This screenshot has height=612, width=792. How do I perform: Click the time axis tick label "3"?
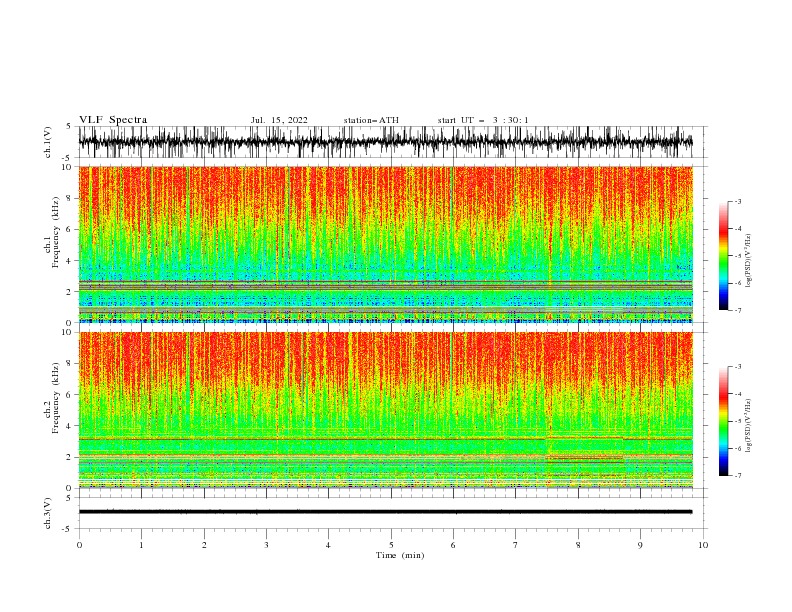click(x=266, y=545)
